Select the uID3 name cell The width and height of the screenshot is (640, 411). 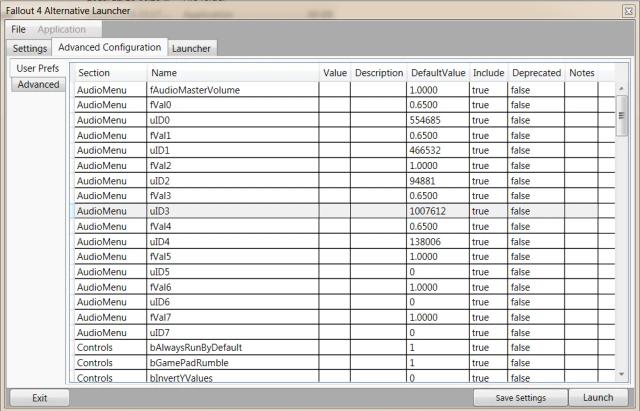coord(233,211)
